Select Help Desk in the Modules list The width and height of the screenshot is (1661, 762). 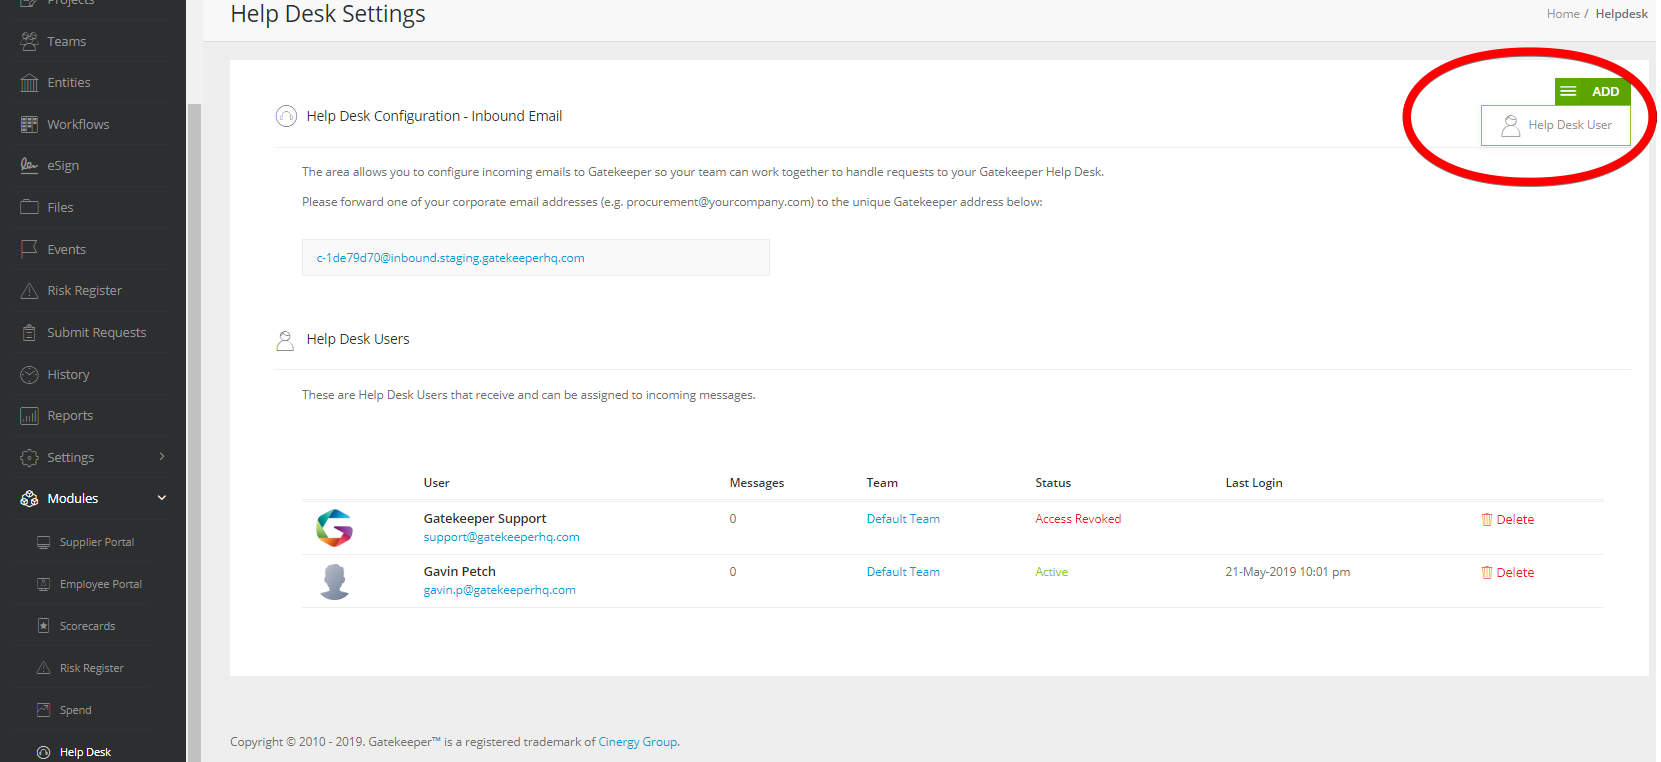coord(85,752)
